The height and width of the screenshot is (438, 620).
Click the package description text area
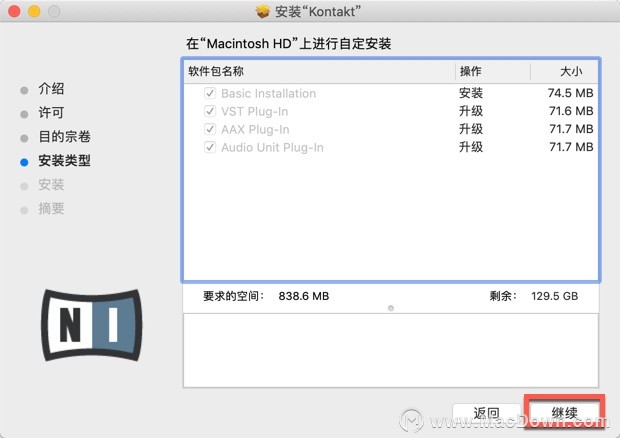click(x=391, y=351)
